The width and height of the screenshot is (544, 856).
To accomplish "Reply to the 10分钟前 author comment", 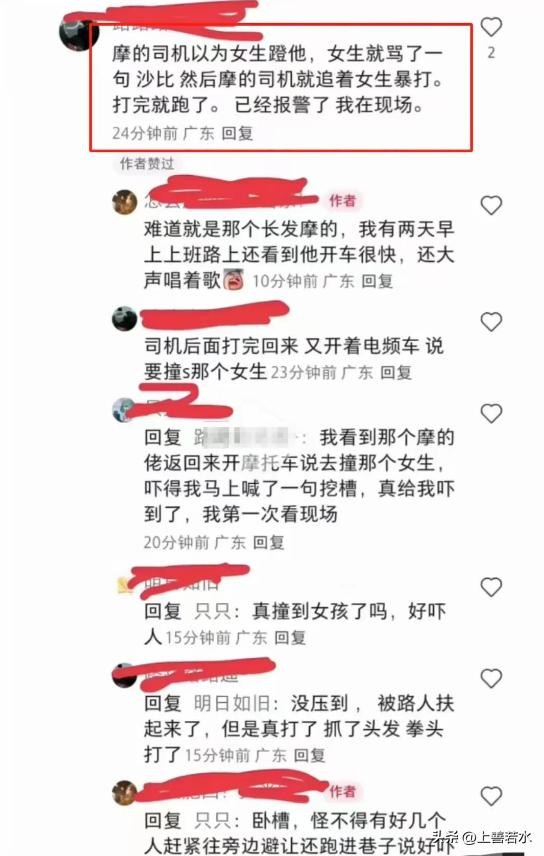I will click(x=377, y=281).
